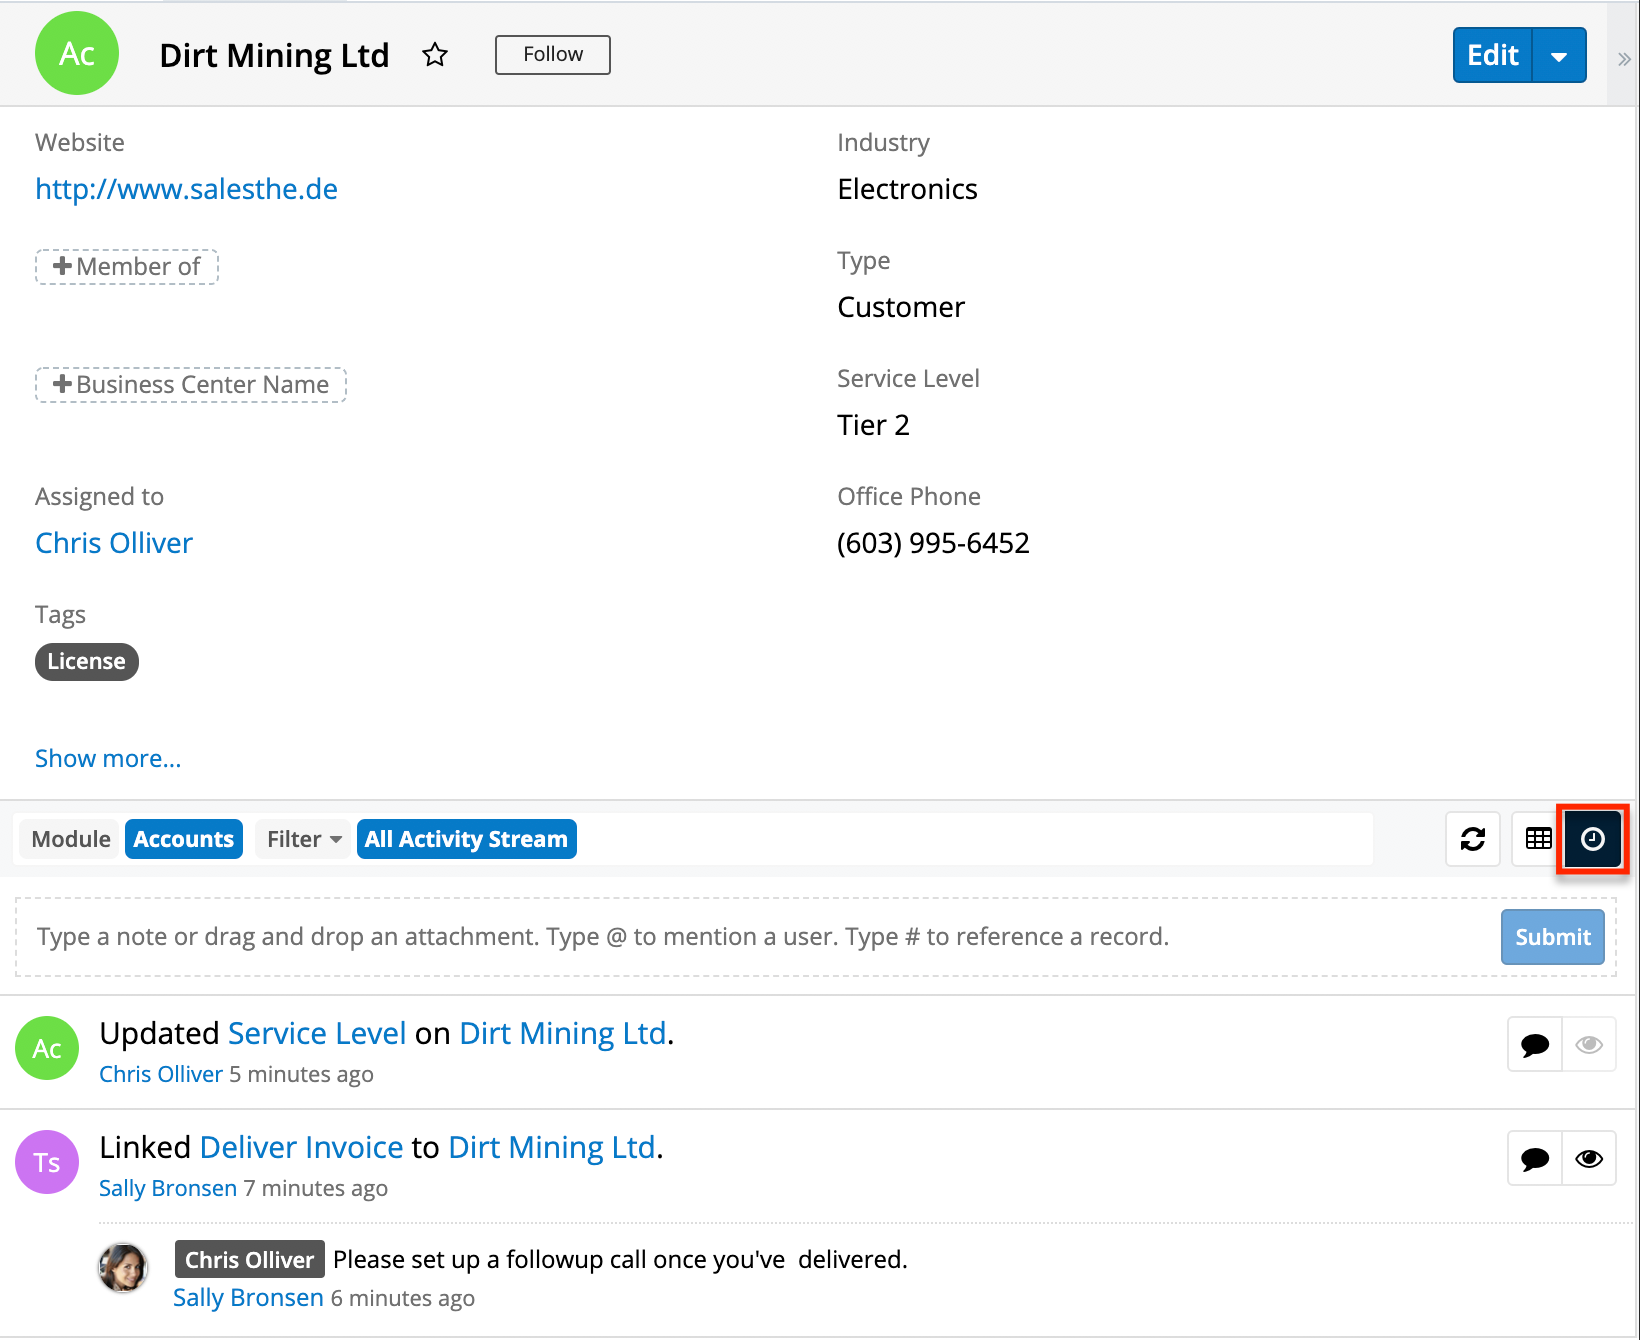Toggle the Follow button for this account
The image size is (1640, 1340).
point(552,55)
